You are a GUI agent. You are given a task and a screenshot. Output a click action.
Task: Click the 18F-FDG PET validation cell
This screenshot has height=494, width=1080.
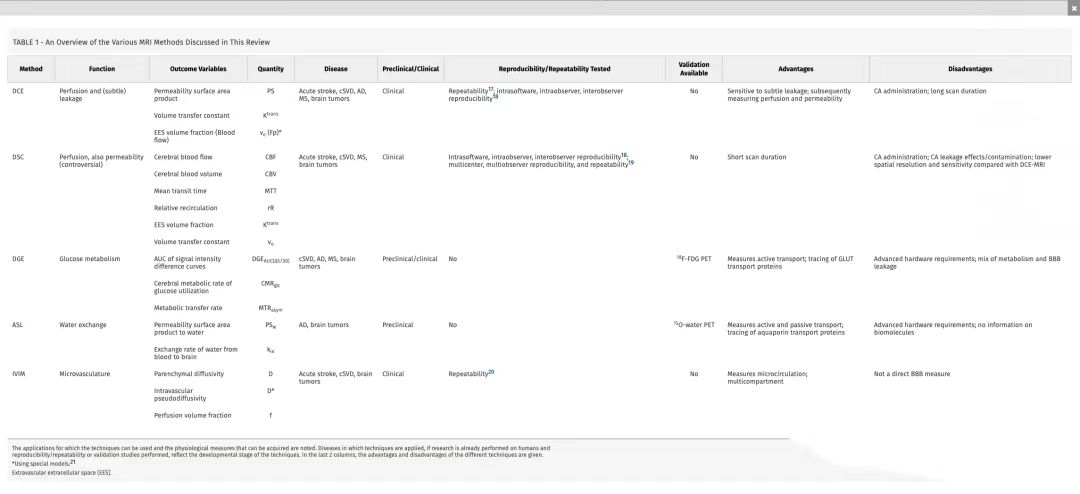[693, 259]
